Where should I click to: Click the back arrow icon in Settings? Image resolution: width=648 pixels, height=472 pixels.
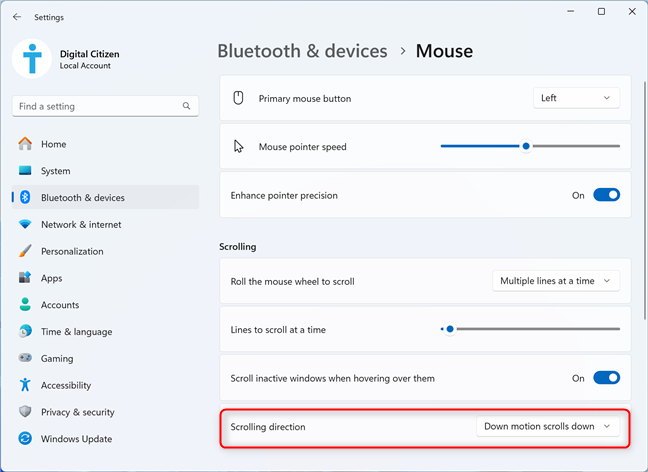coord(17,17)
